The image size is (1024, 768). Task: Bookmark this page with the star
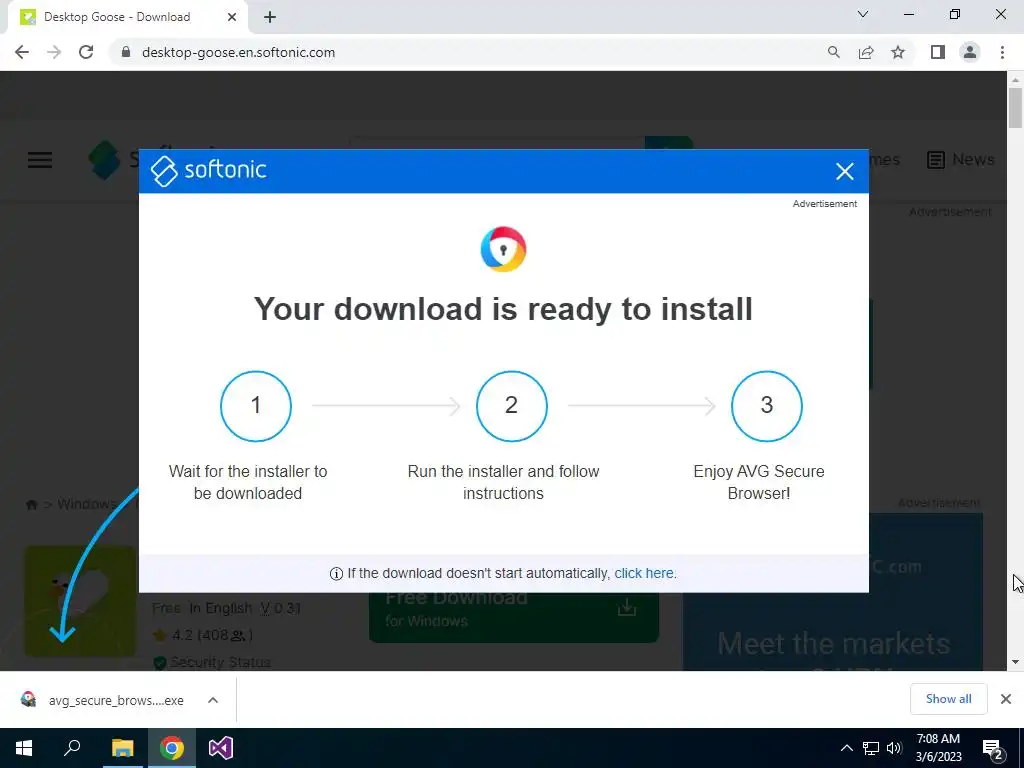point(898,52)
